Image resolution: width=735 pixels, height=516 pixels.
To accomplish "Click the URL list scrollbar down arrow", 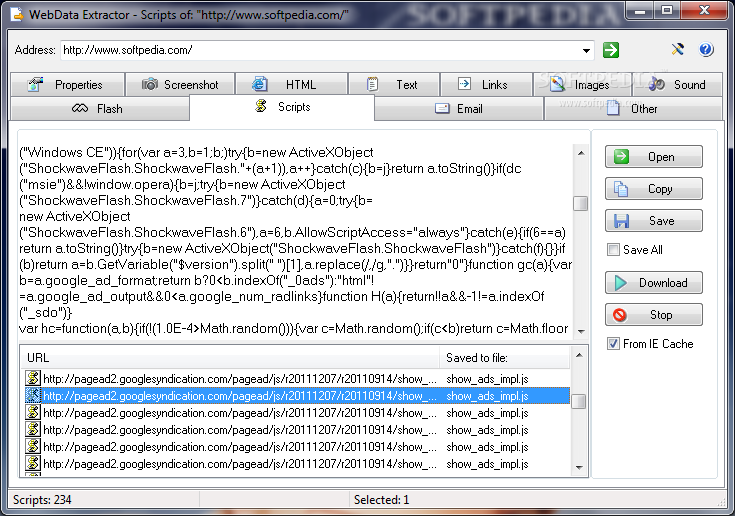I will point(579,467).
